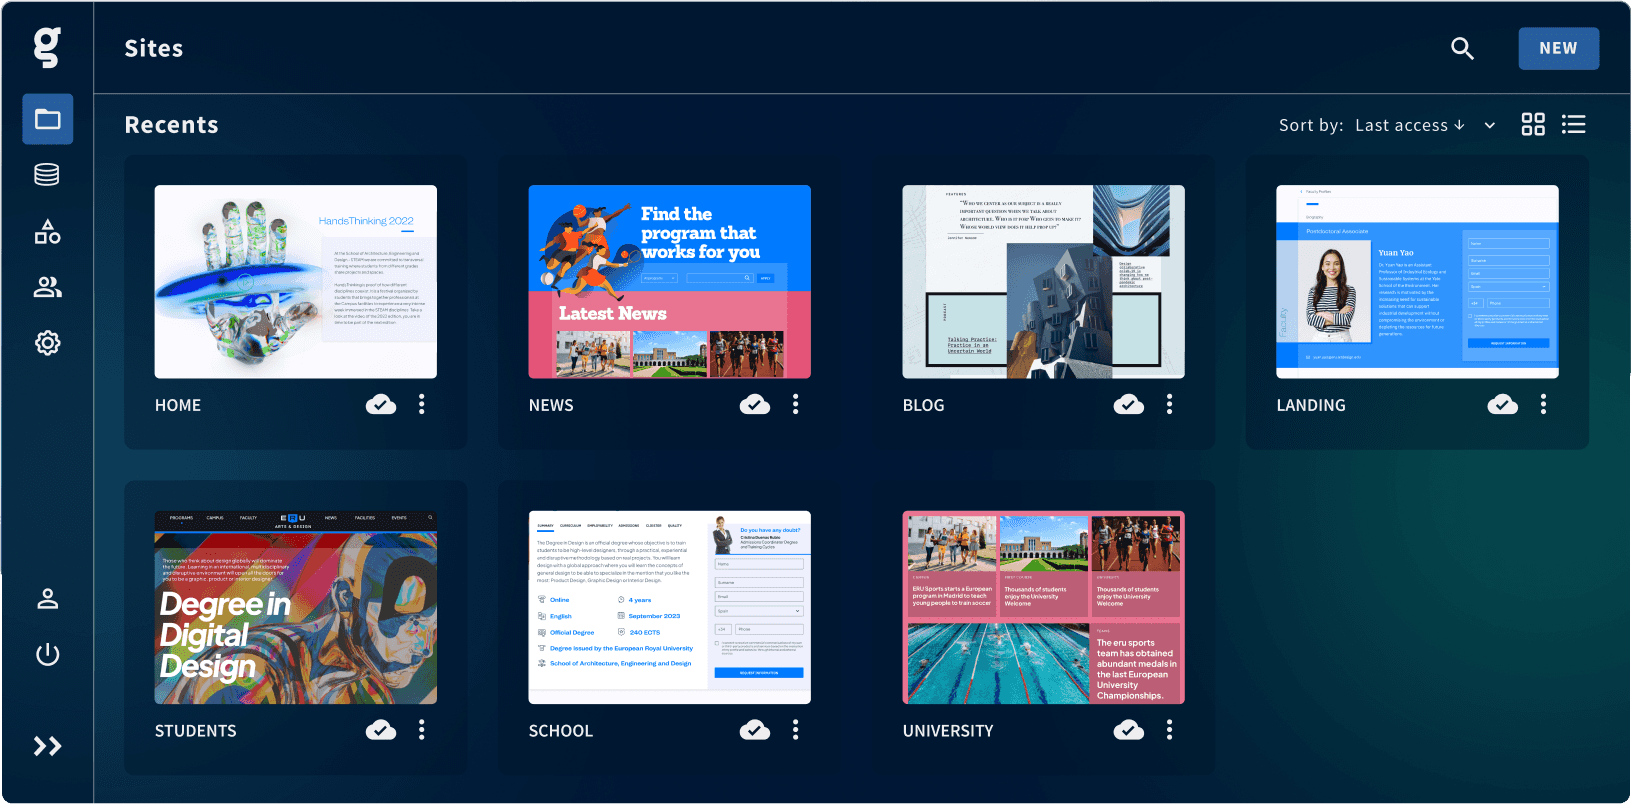Open the settings gear icon in sidebar
This screenshot has width=1631, height=805.
point(47,343)
